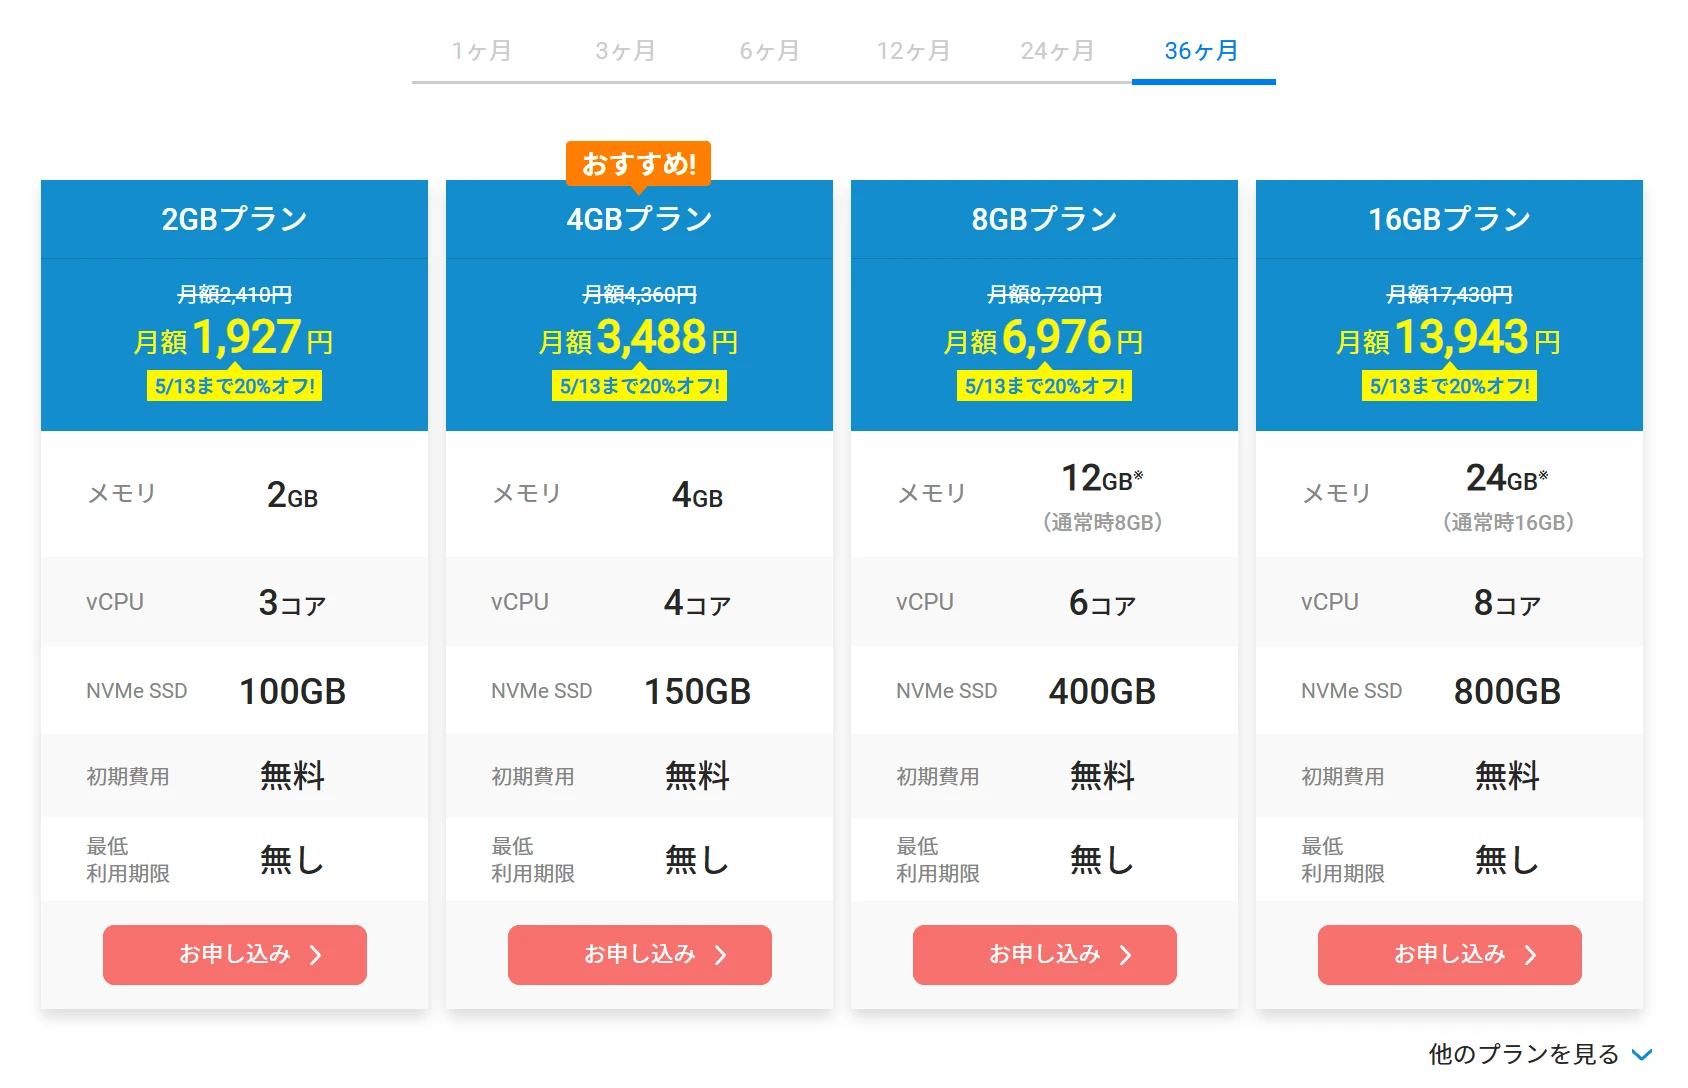Click the 月額13,943円 price
1688x1088 pixels.
click(1449, 338)
